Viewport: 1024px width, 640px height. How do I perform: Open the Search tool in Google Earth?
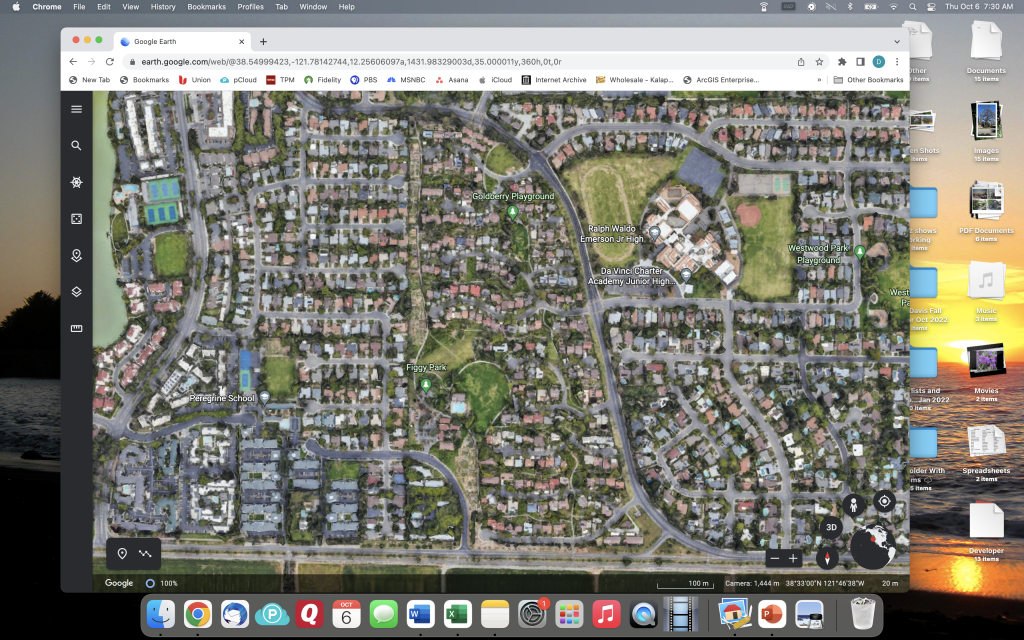point(76,145)
